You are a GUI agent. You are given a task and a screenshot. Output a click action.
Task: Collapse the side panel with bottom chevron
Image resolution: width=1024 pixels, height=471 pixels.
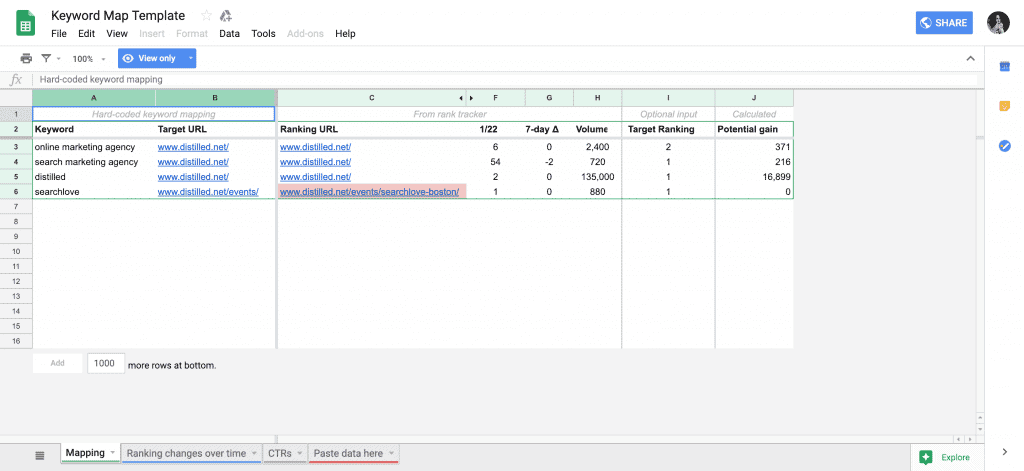click(1004, 451)
